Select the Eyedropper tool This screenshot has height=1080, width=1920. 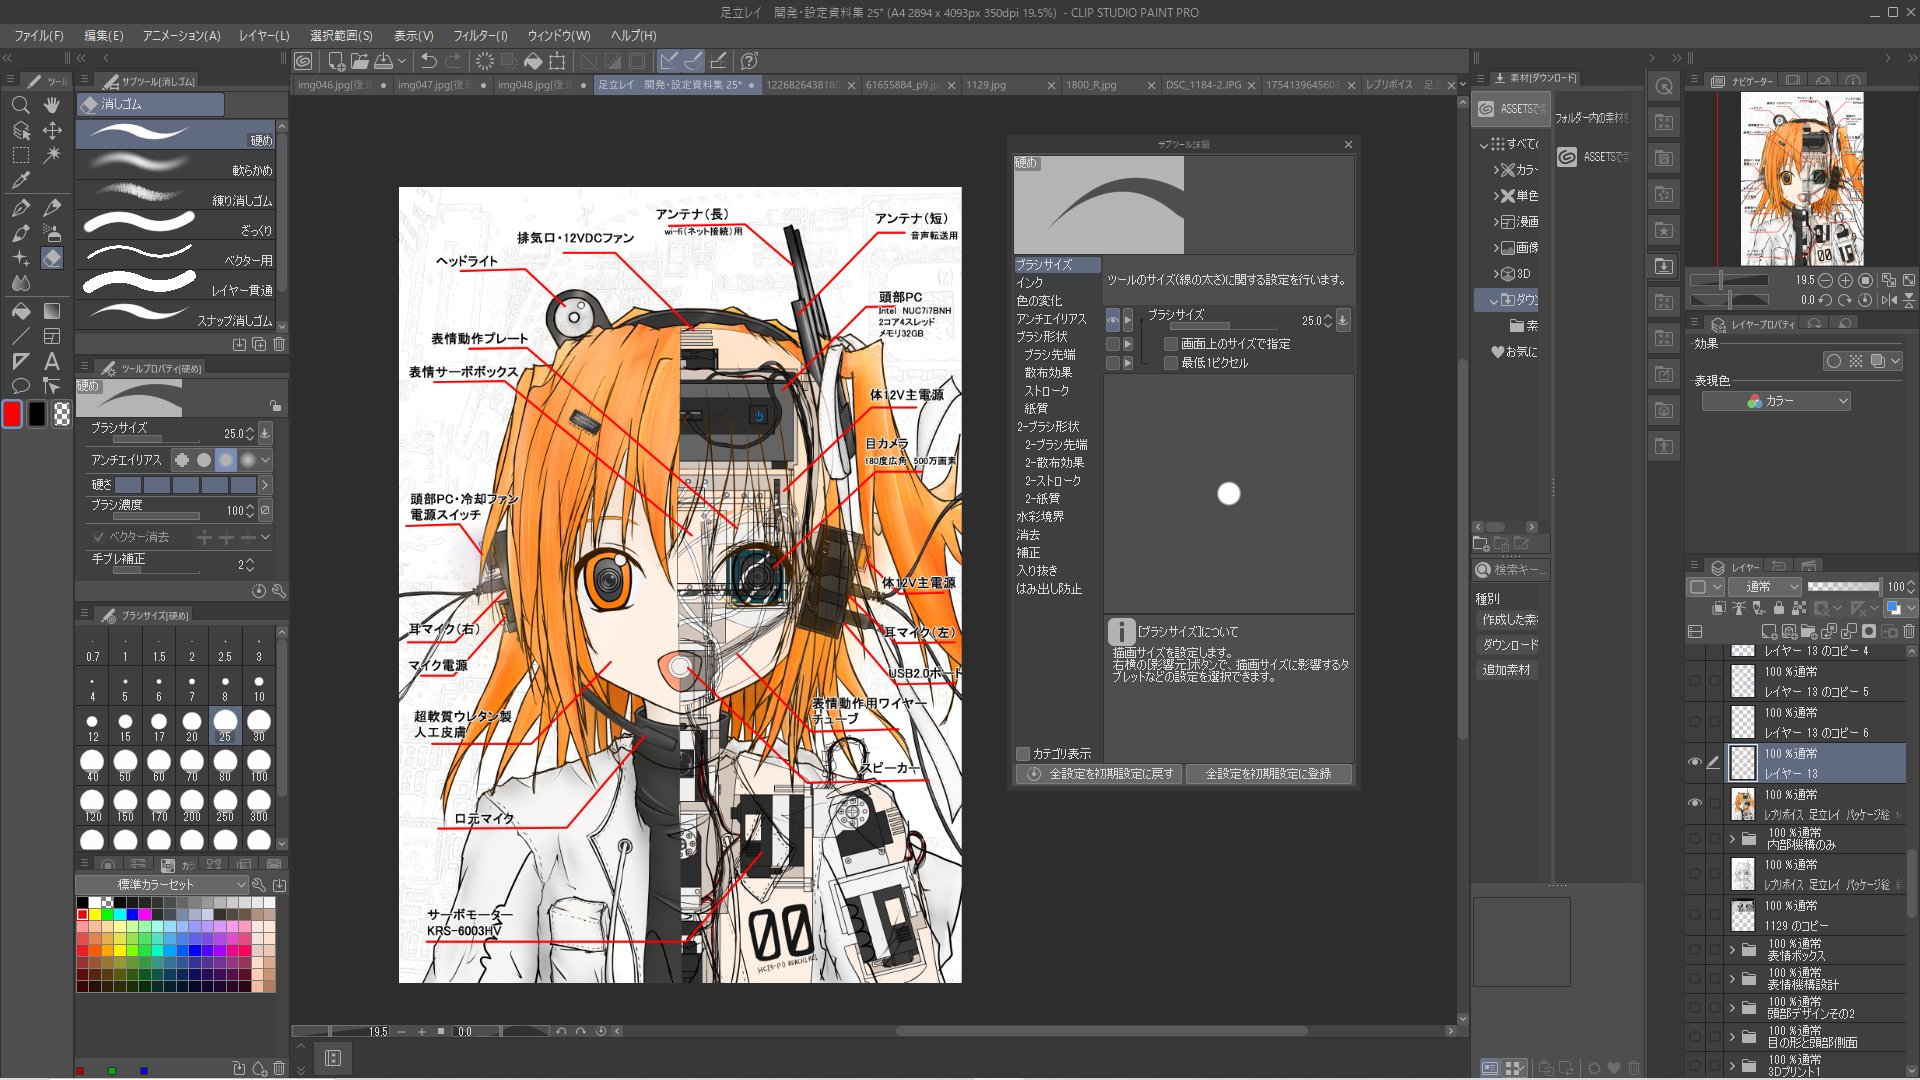[x=20, y=181]
